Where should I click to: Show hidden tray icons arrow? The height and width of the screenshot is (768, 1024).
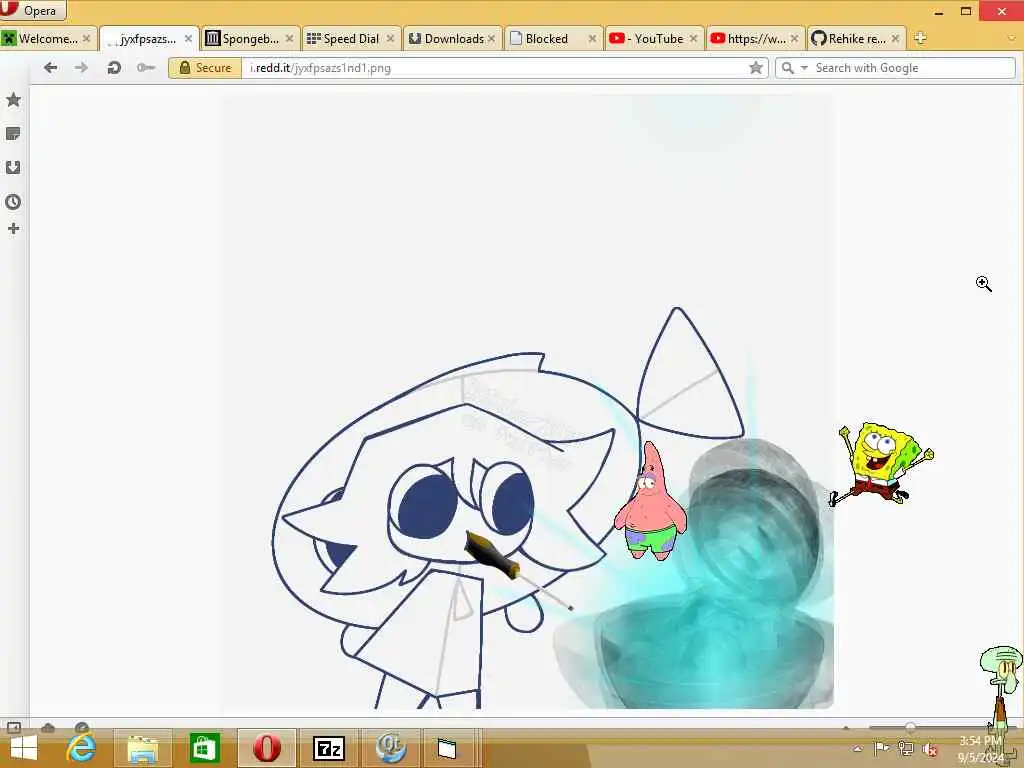pyautogui.click(x=857, y=749)
